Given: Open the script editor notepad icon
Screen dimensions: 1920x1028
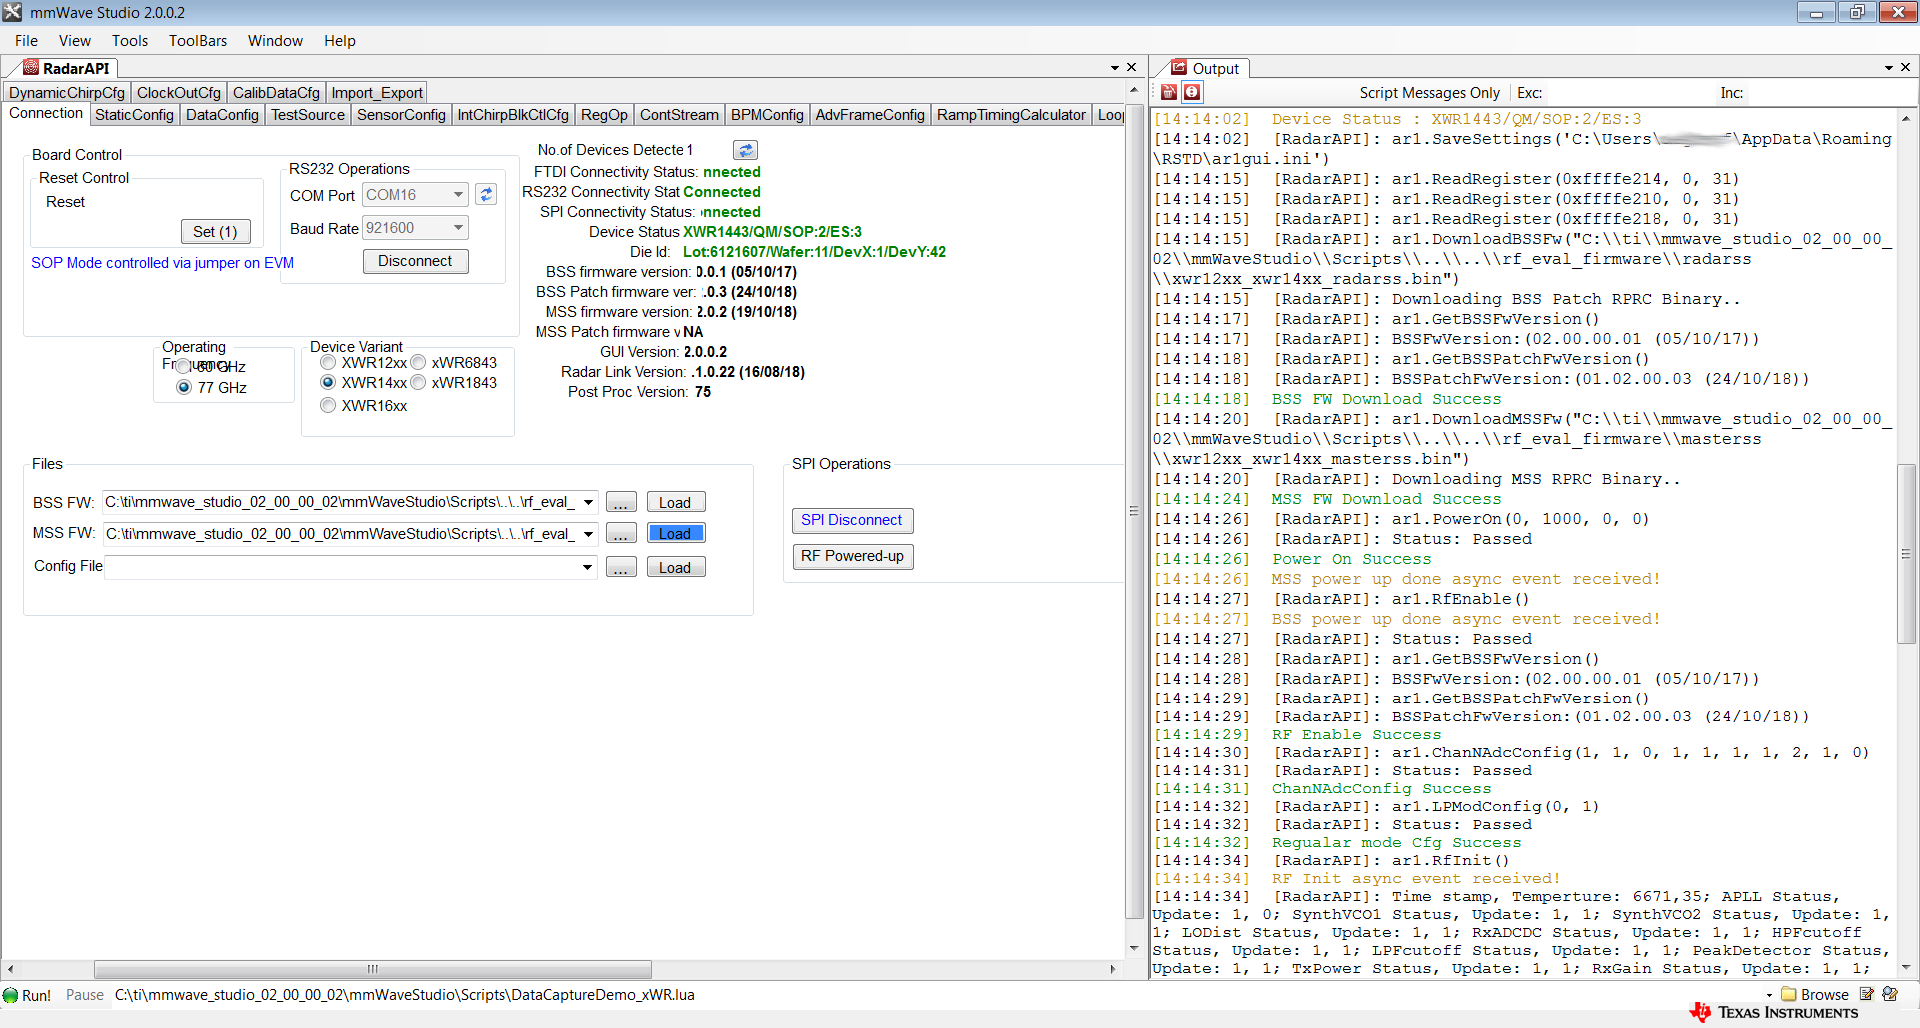Looking at the screenshot, I should point(1866,994).
